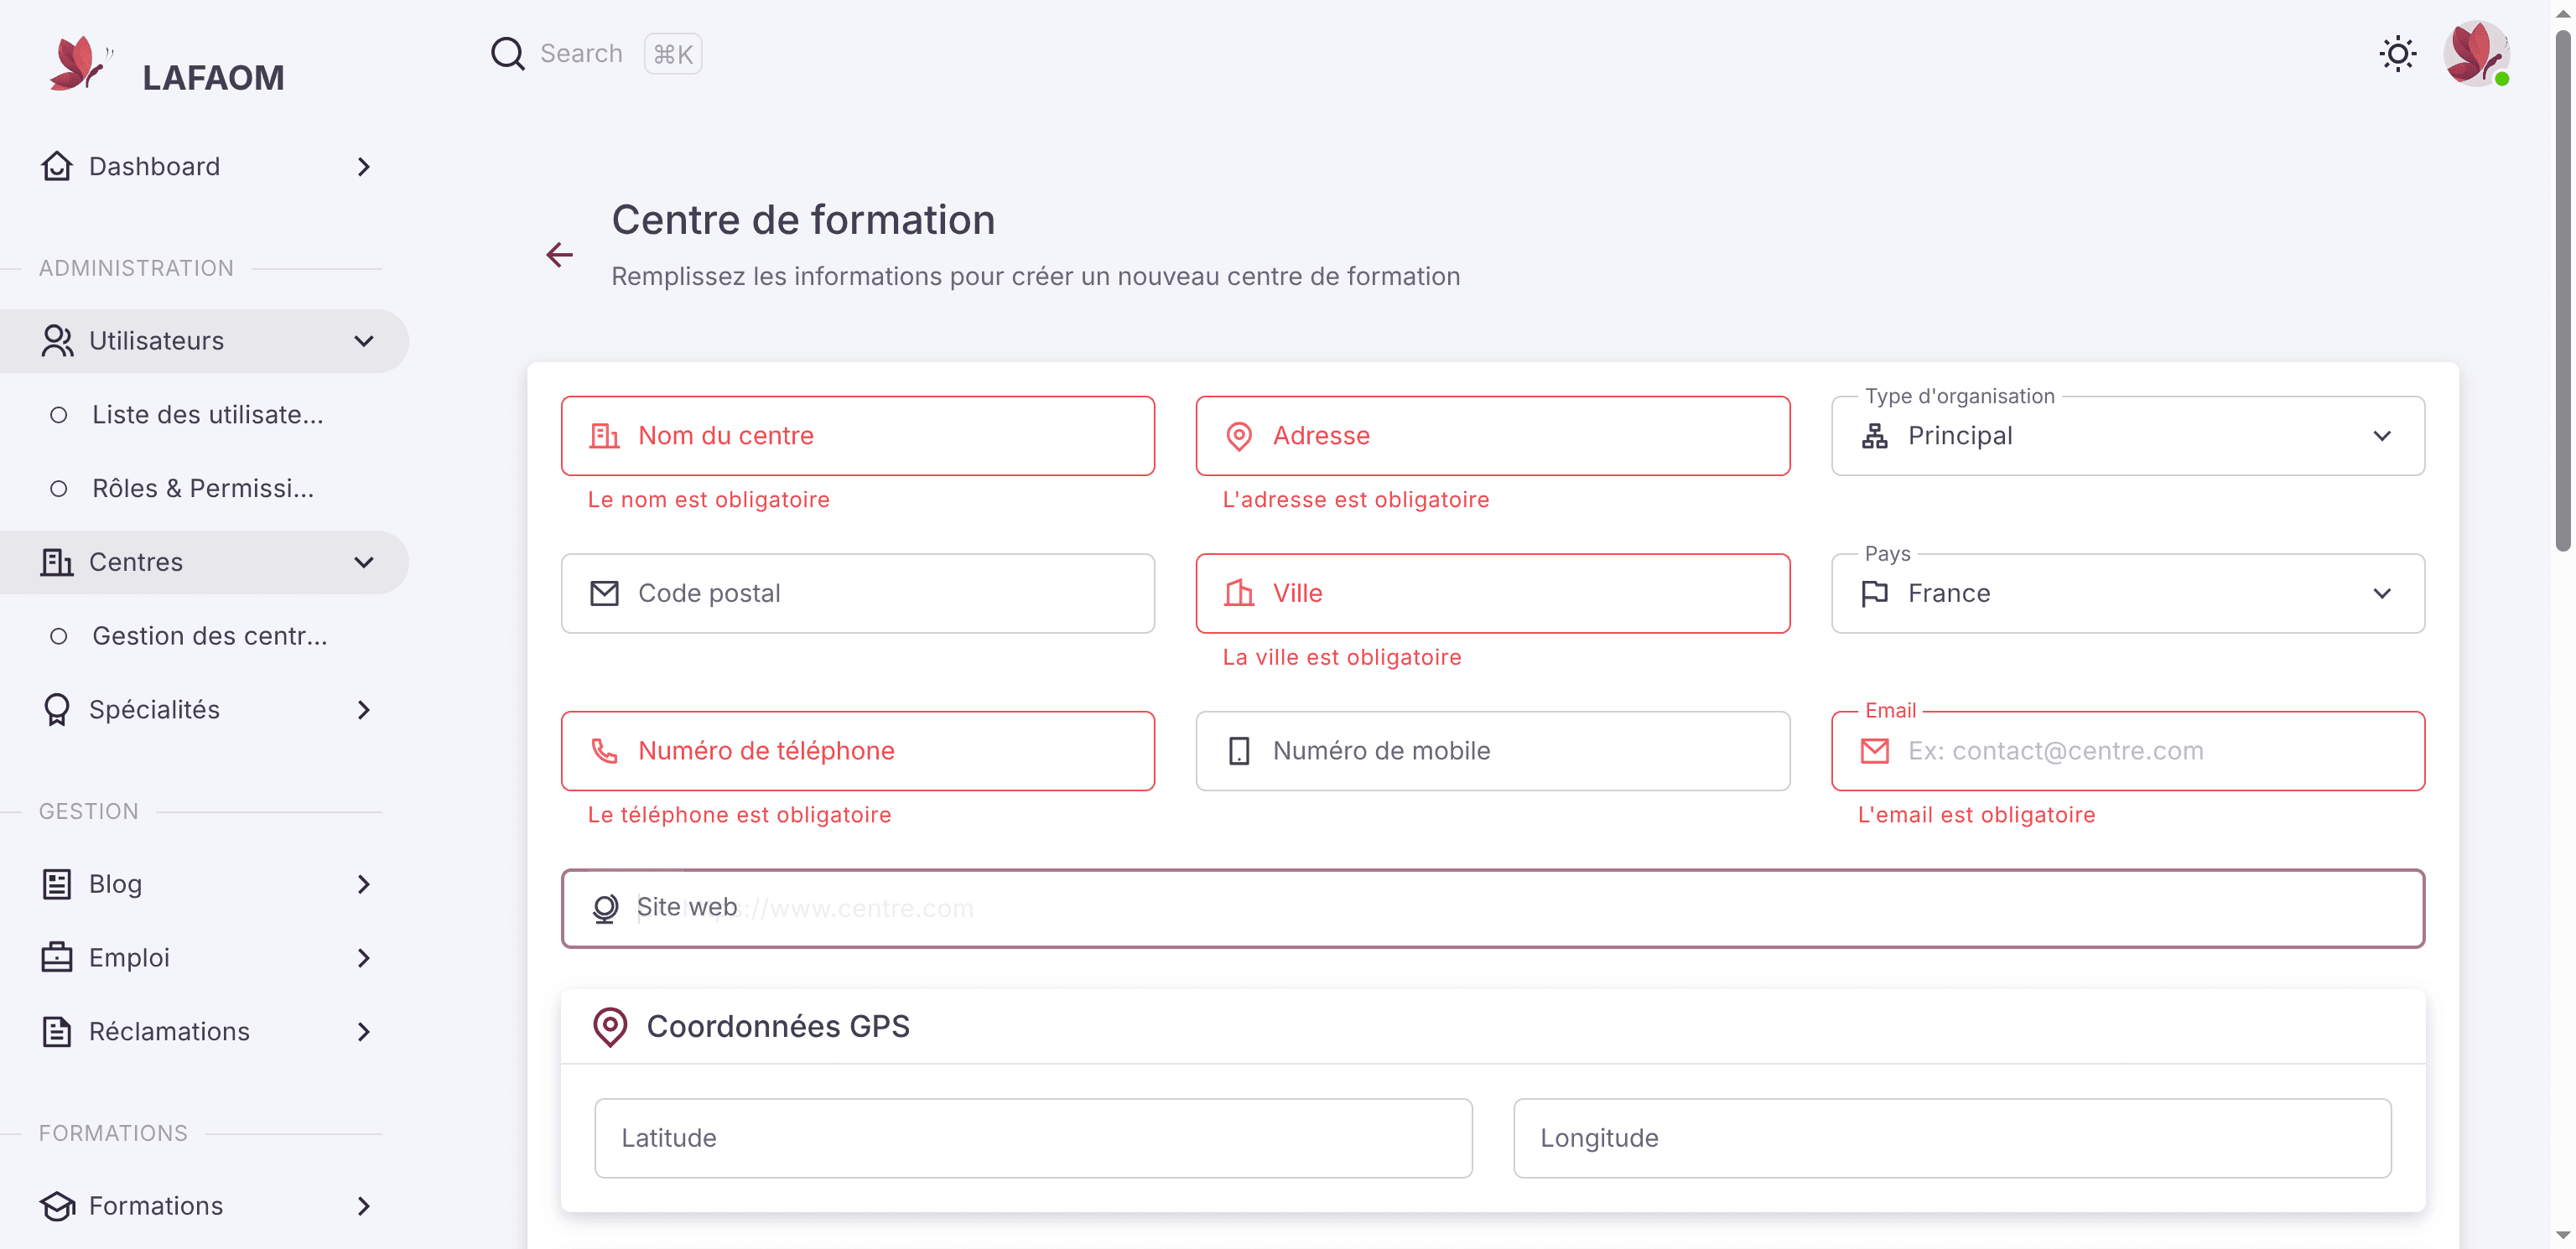
Task: Open the Pays France dropdown
Action: tap(2128, 593)
